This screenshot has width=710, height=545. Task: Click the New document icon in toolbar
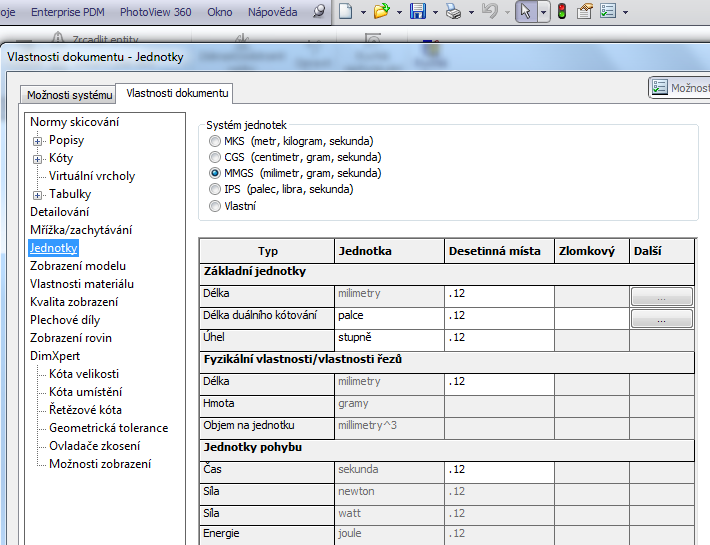click(345, 11)
